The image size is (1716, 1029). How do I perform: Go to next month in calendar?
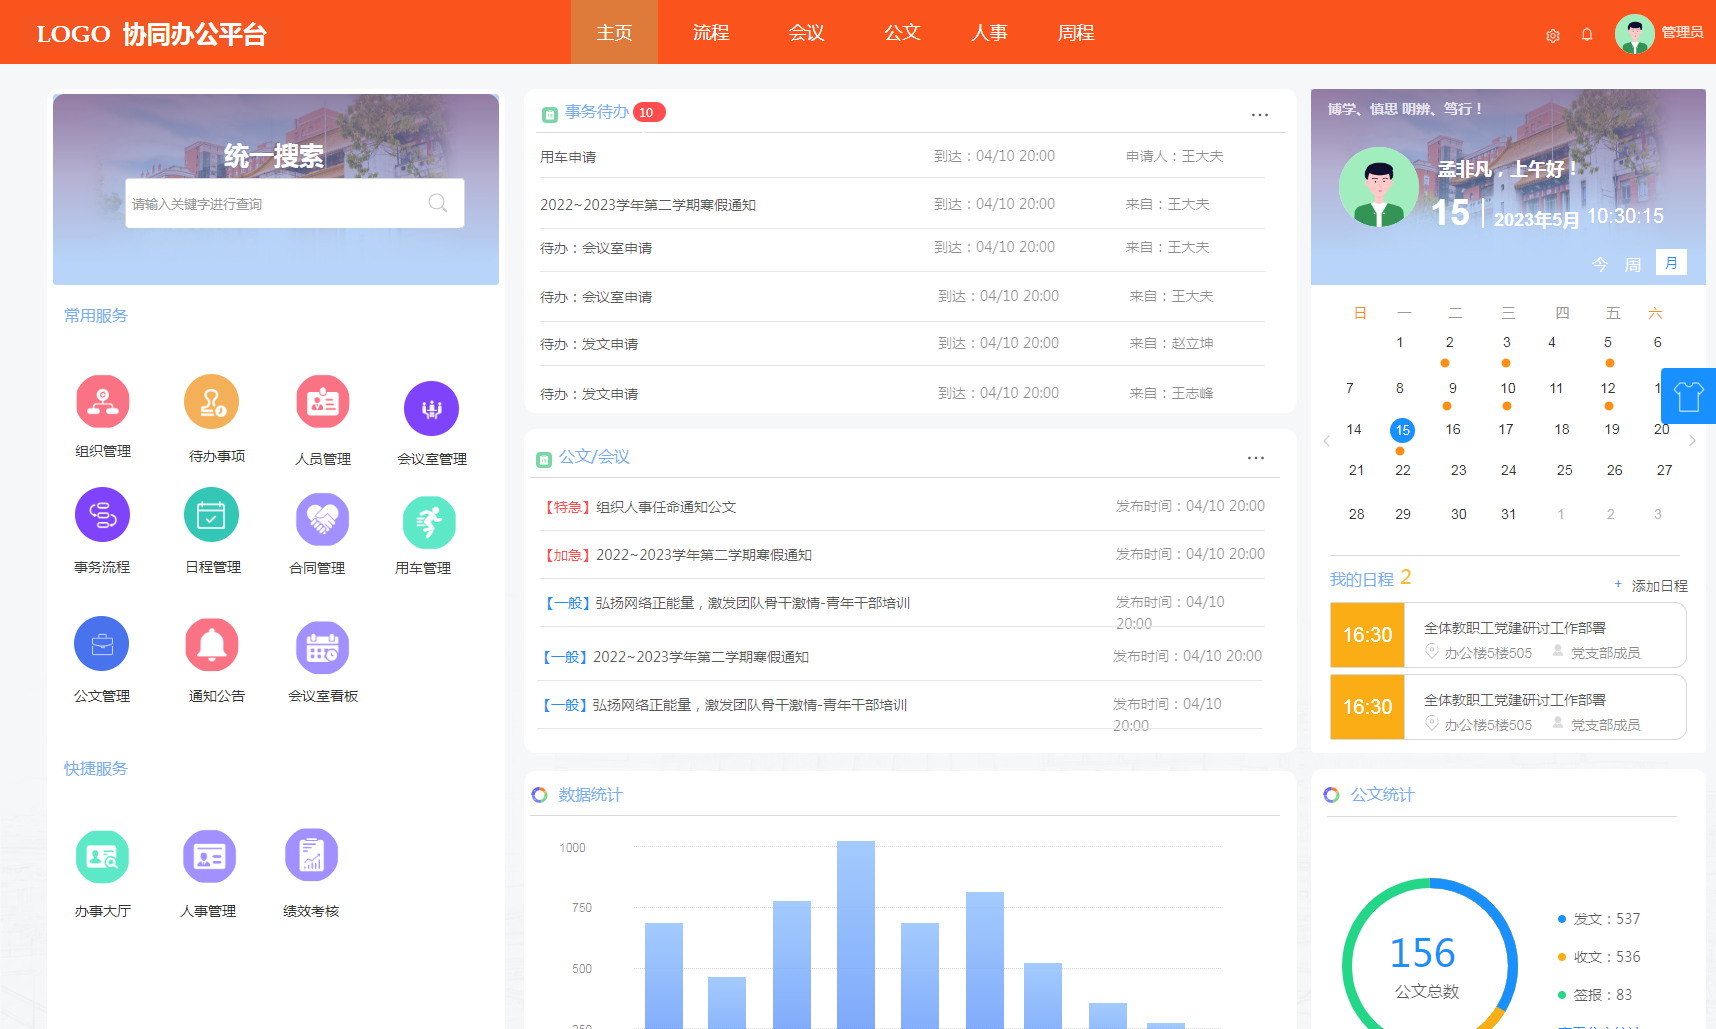pyautogui.click(x=1692, y=441)
